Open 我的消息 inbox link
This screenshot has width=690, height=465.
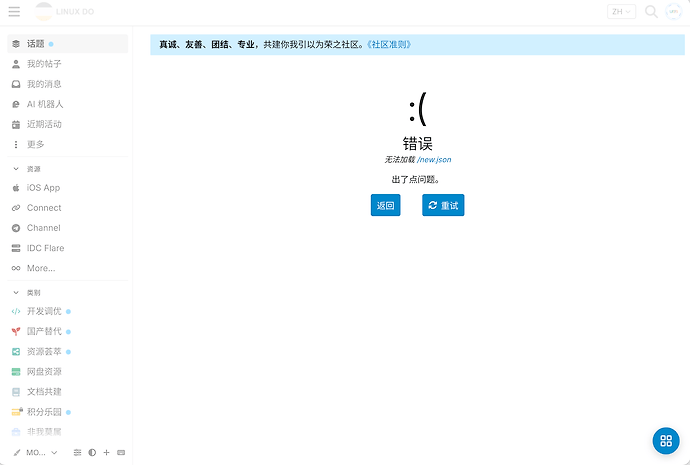67,84
